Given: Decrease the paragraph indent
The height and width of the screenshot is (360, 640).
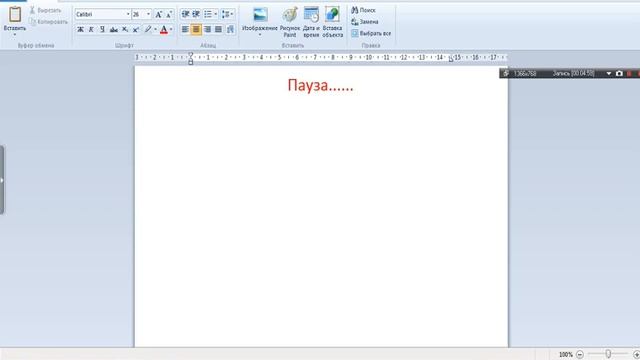Looking at the screenshot, I should [185, 14].
